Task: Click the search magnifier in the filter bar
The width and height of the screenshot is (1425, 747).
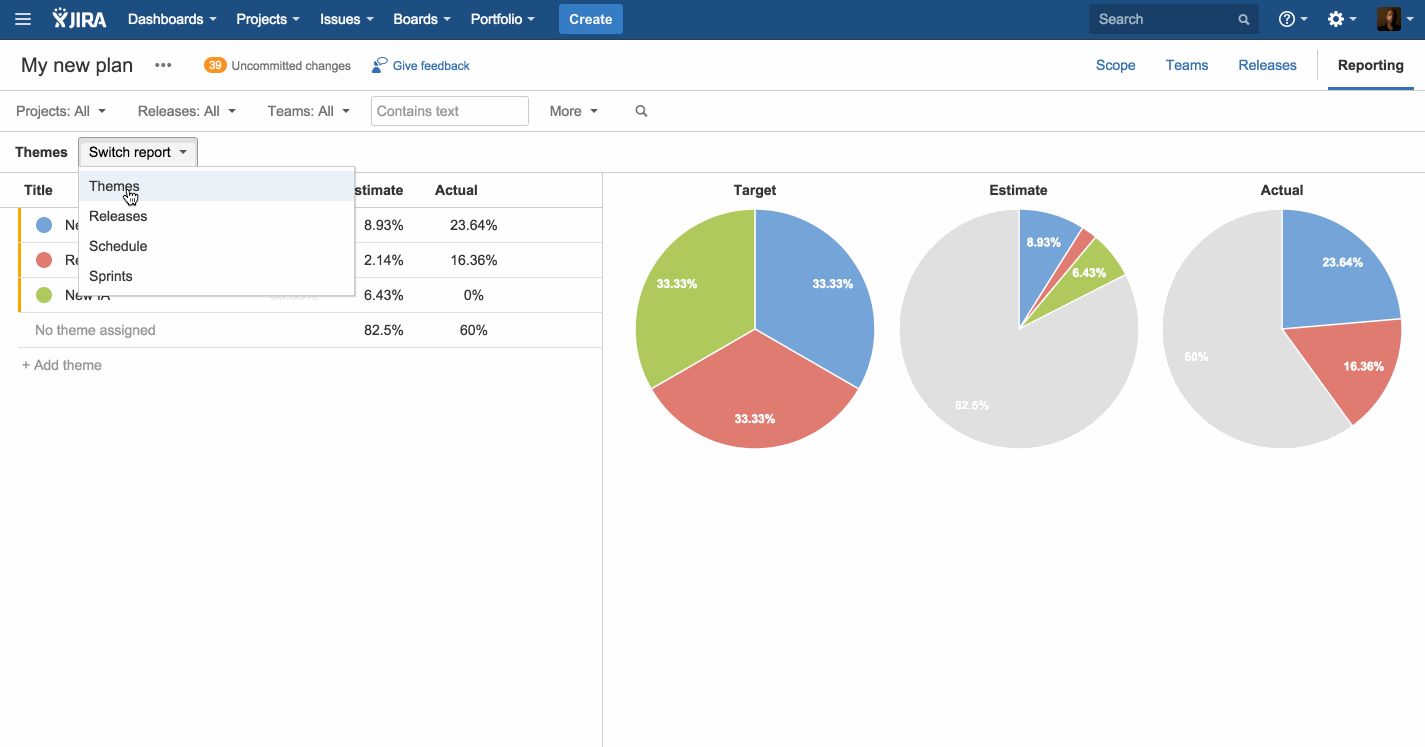Action: pyautogui.click(x=640, y=111)
